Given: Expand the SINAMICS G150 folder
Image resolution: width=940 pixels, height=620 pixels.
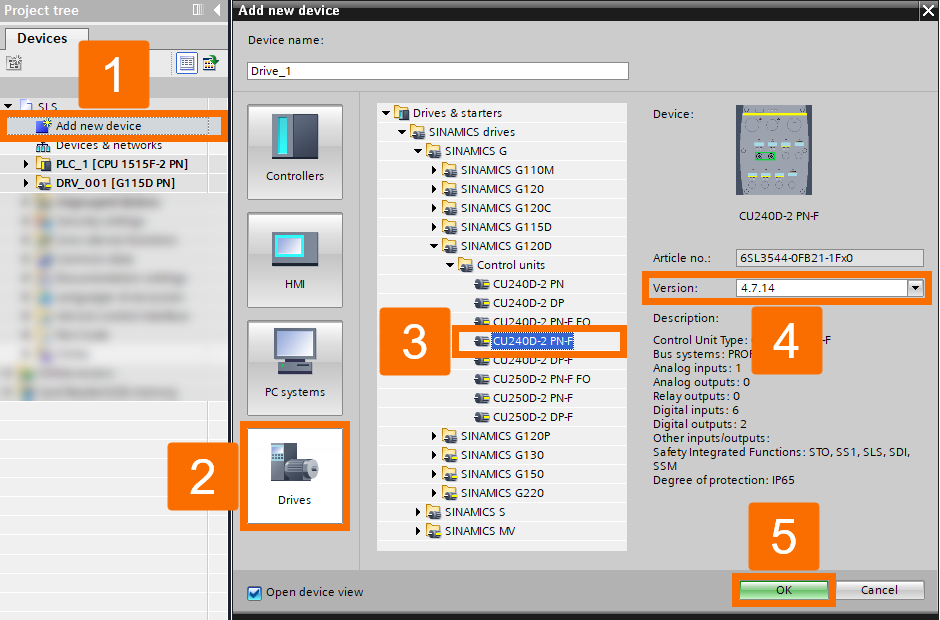Looking at the screenshot, I should click(434, 474).
